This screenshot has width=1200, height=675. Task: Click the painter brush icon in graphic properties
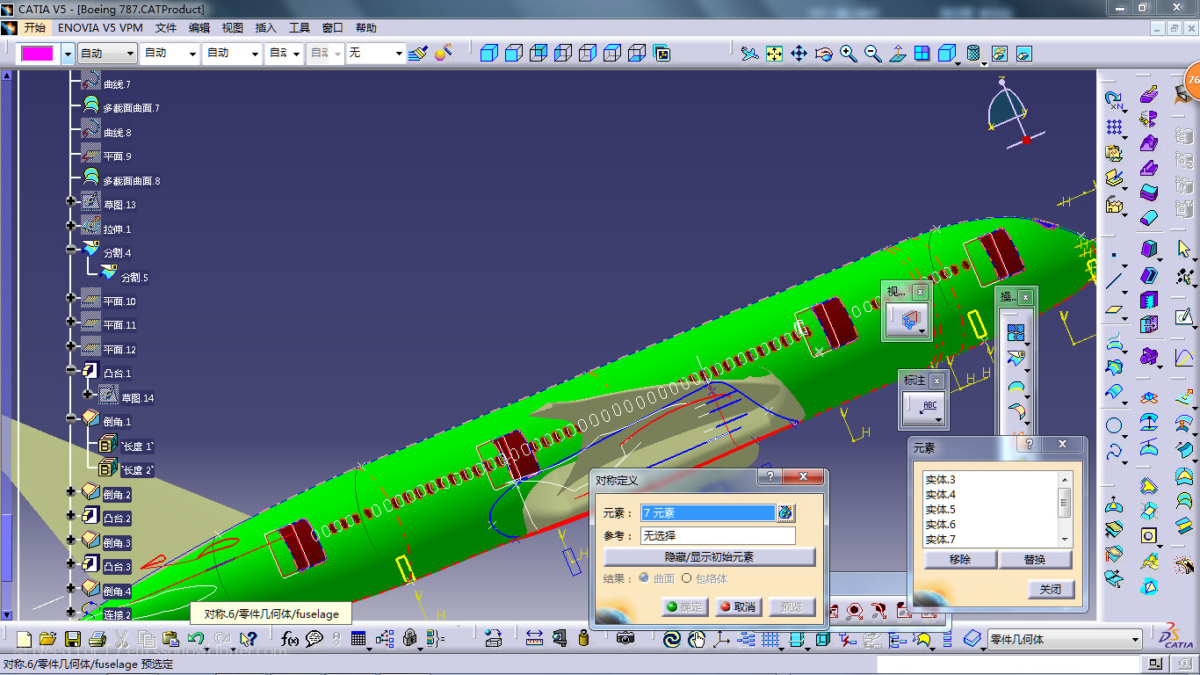tap(418, 53)
